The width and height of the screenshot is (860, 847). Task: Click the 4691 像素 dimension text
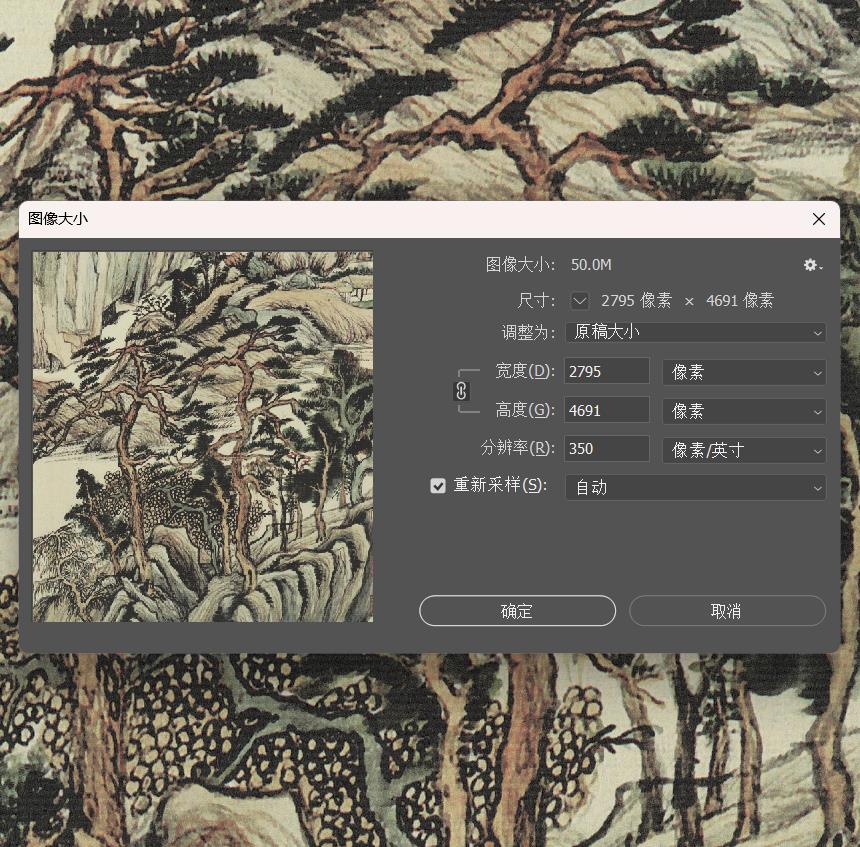(740, 301)
